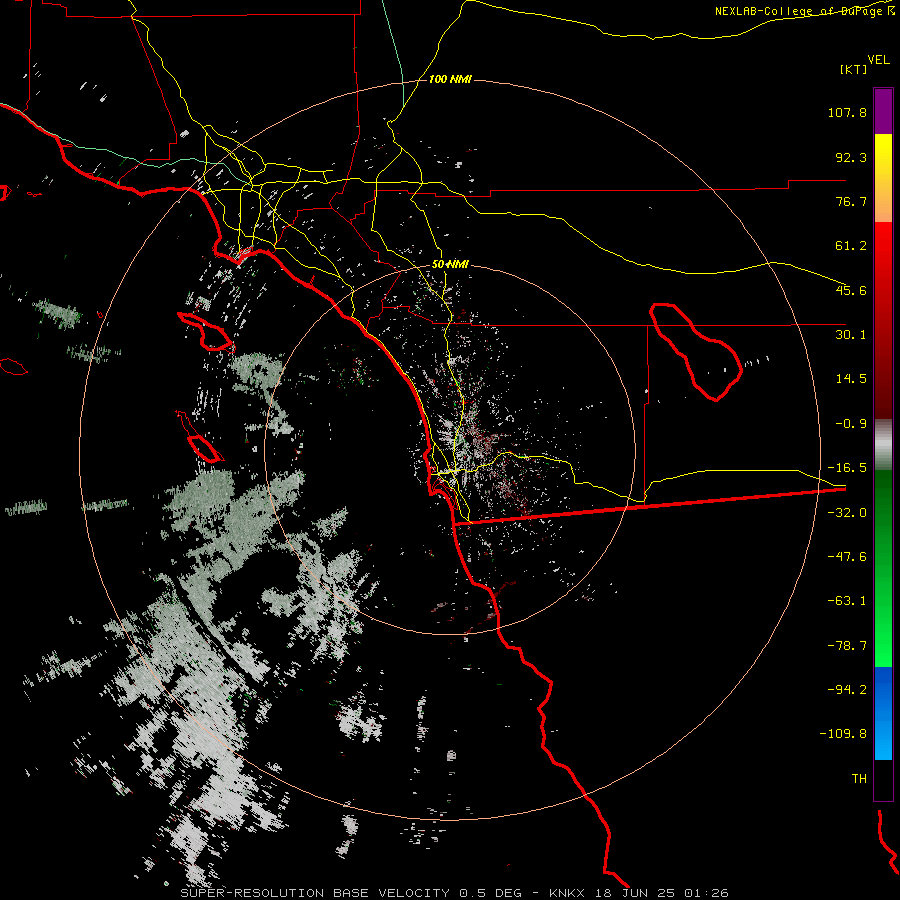Click the [KT] units label

pos(854,69)
